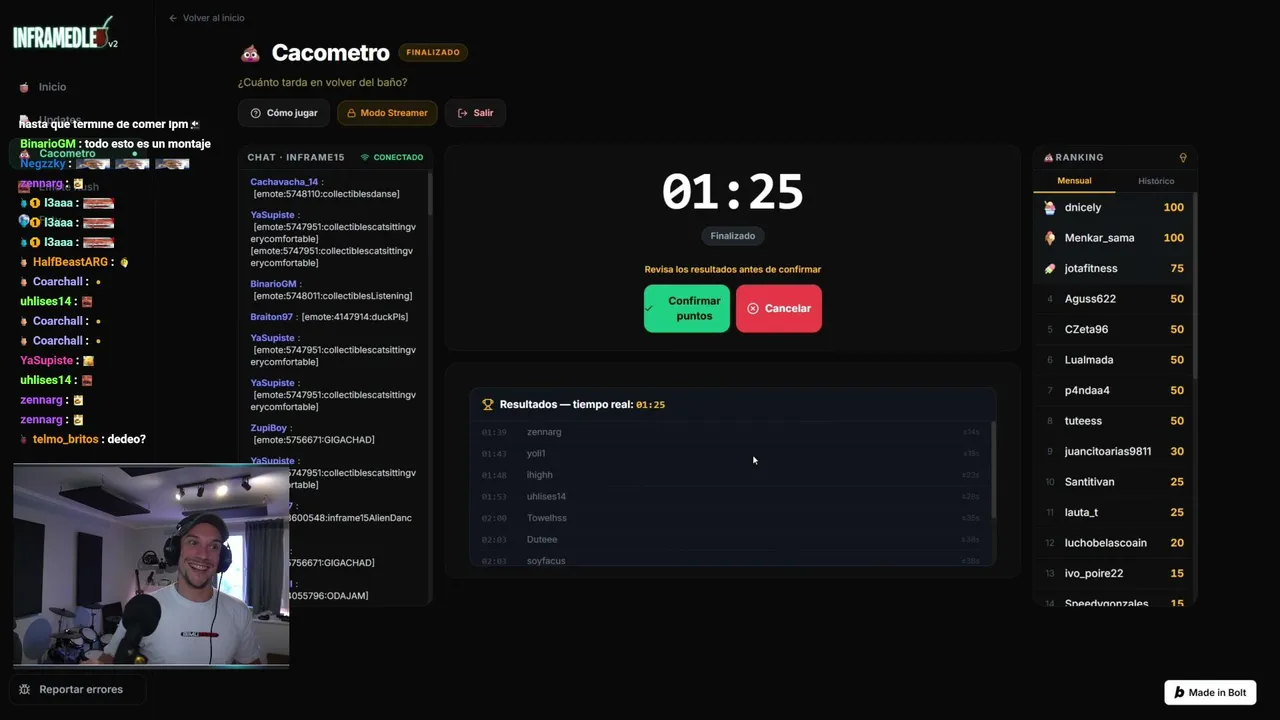Viewport: 1280px width, 720px height.
Task: Click the CHAT · INFRAME15 header
Action: [296, 157]
